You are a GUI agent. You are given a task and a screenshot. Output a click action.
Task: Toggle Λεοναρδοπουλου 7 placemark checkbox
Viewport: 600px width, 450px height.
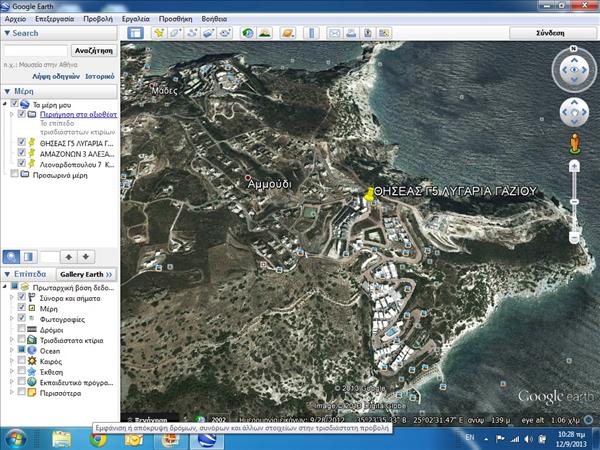[x=22, y=163]
